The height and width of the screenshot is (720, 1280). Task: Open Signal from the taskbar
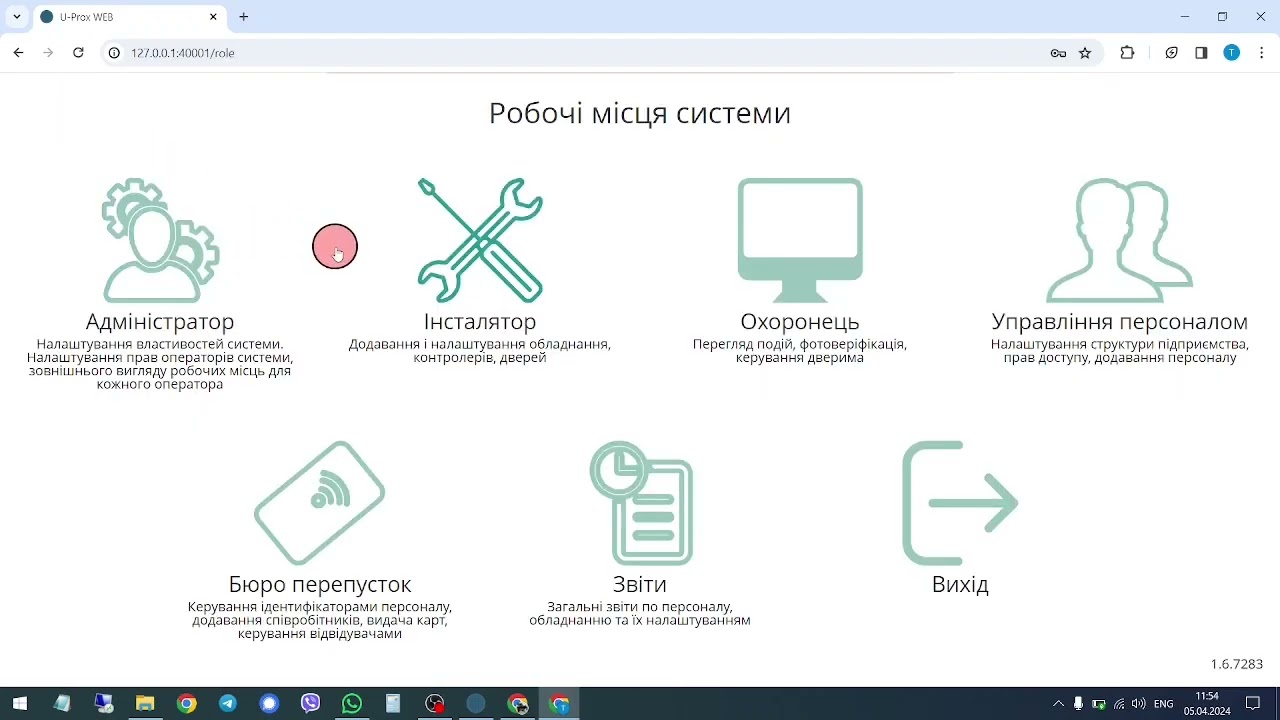click(269, 704)
